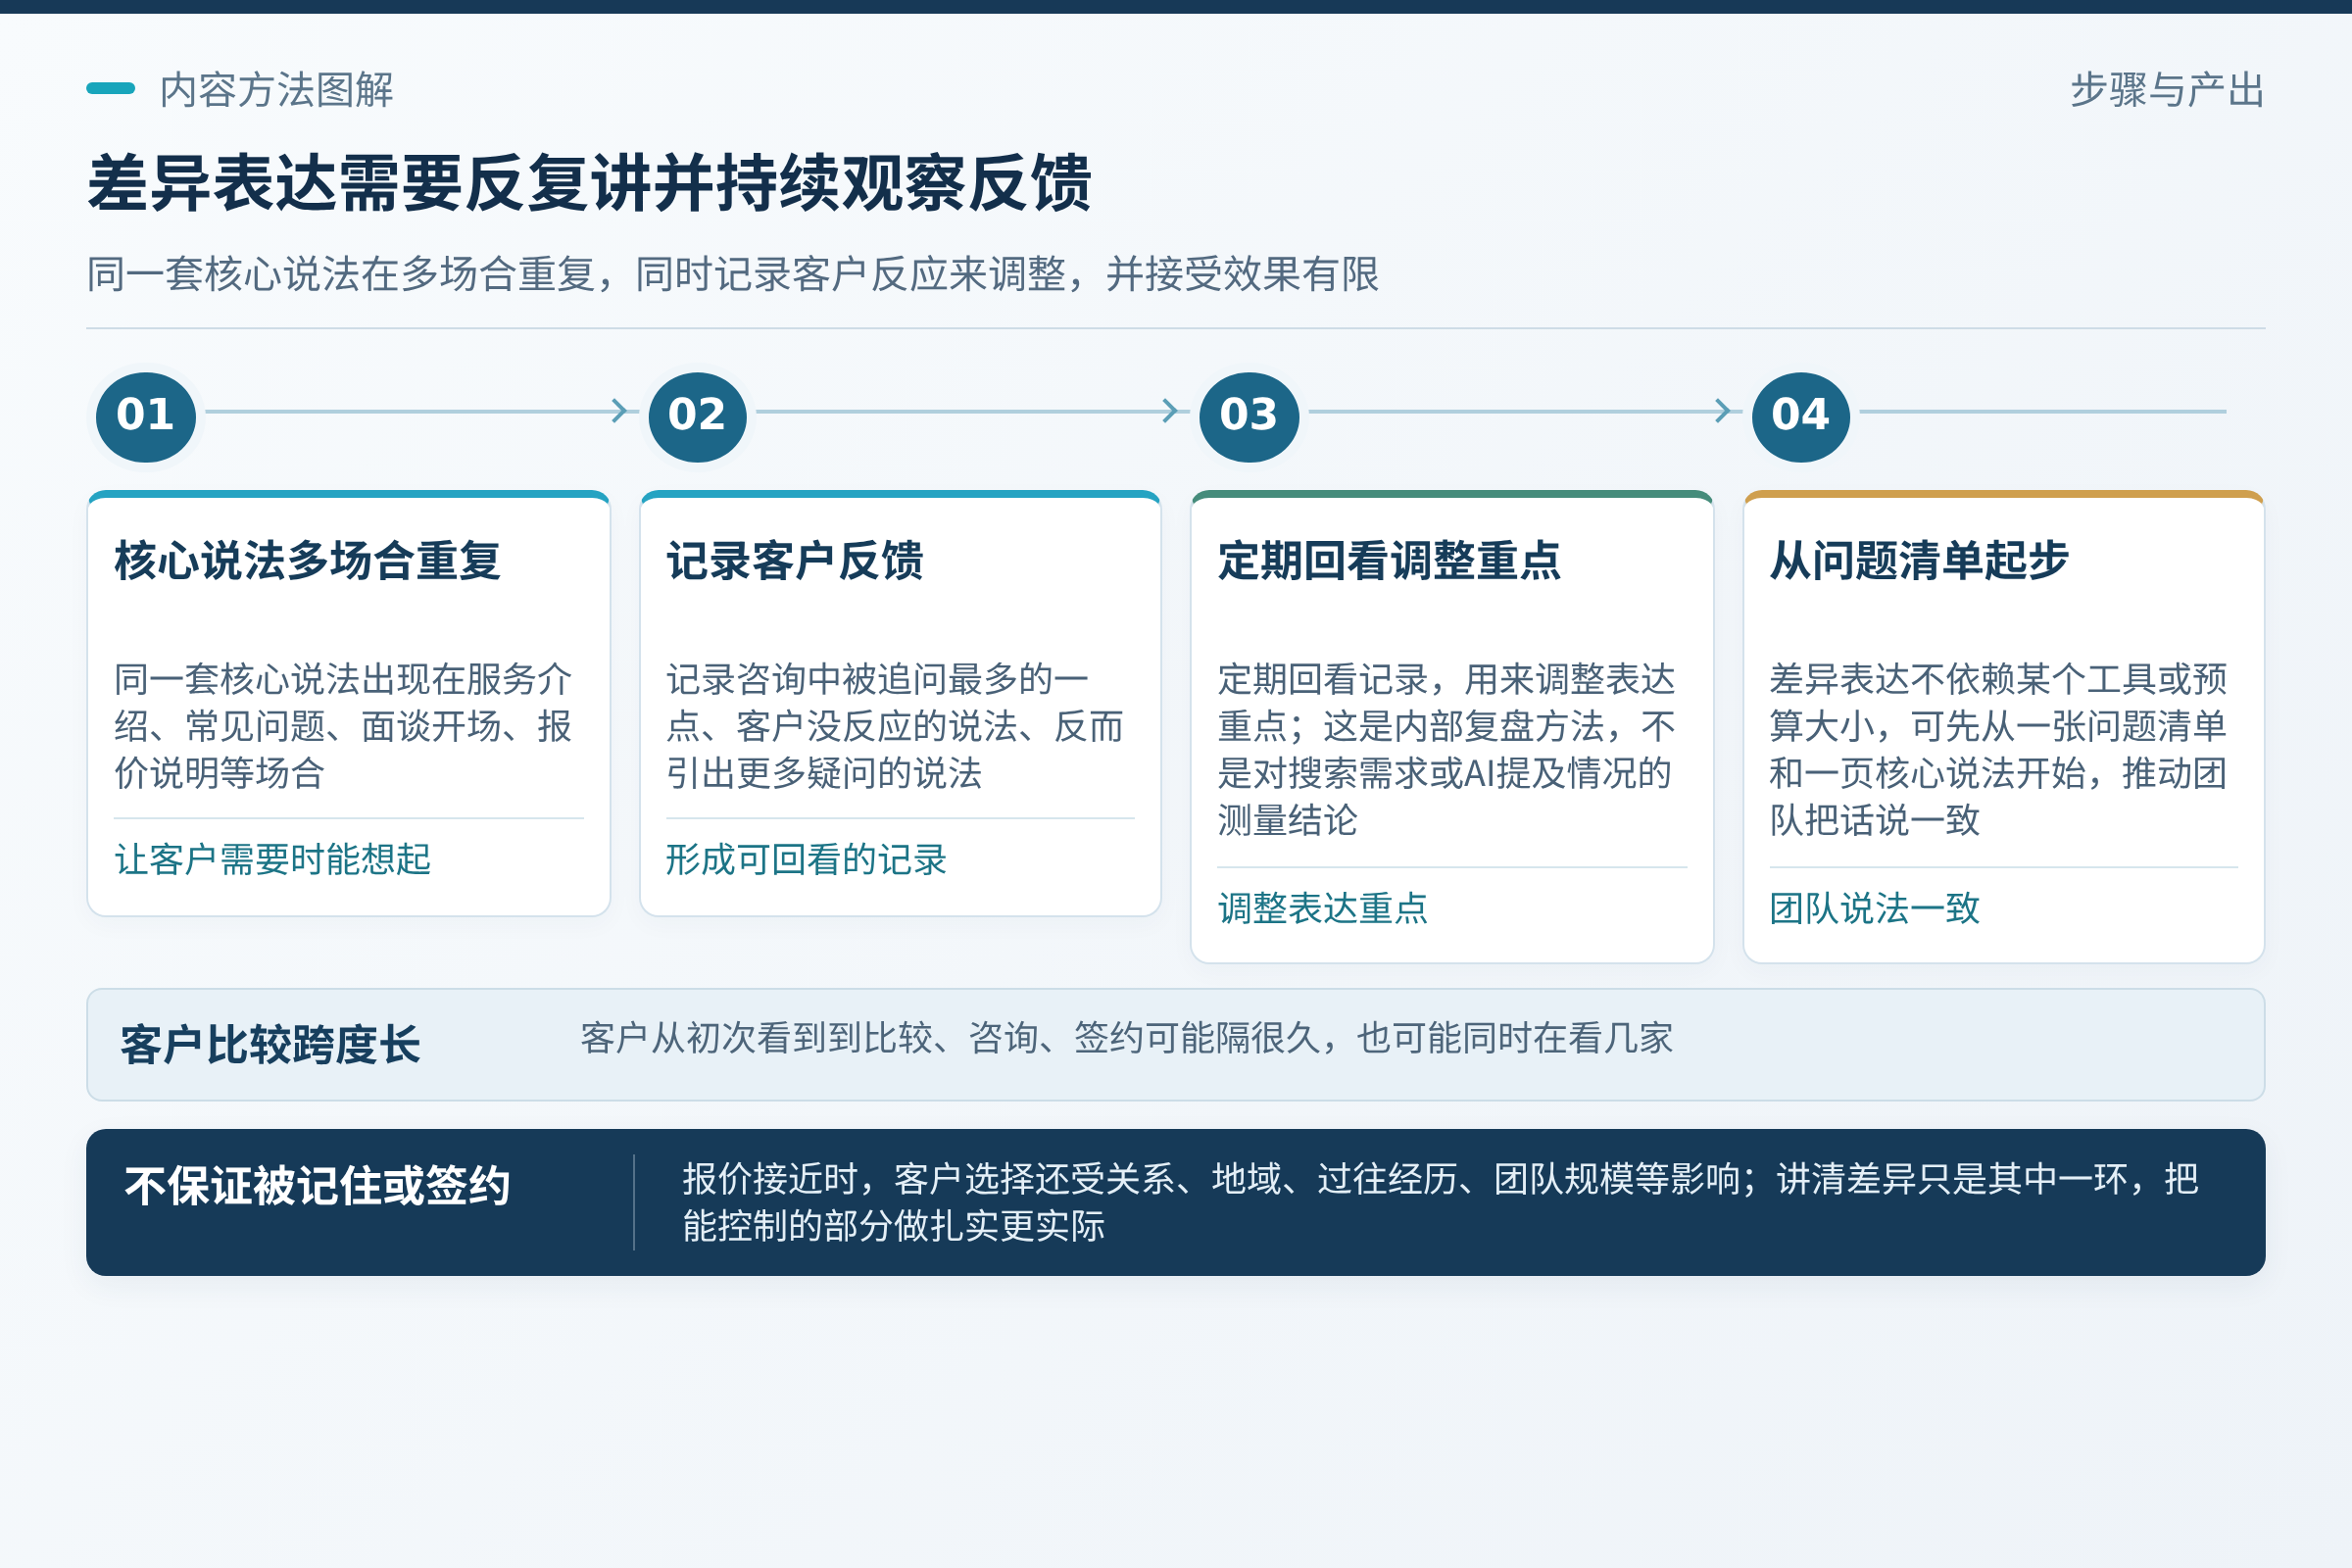Click the main title 差异表达需要反复讲并持续观察反馈
This screenshot has width=2352, height=1568.
(589, 184)
